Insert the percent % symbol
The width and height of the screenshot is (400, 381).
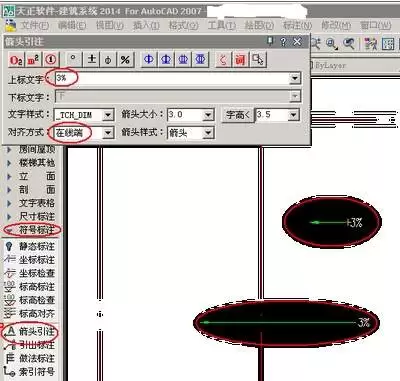(x=125, y=60)
